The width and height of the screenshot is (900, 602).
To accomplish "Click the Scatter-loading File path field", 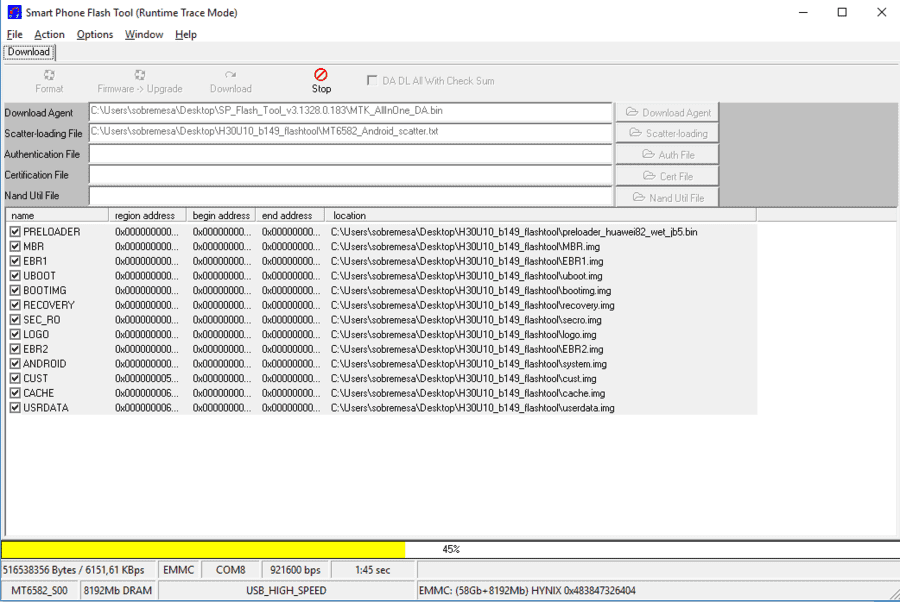I will pos(351,132).
